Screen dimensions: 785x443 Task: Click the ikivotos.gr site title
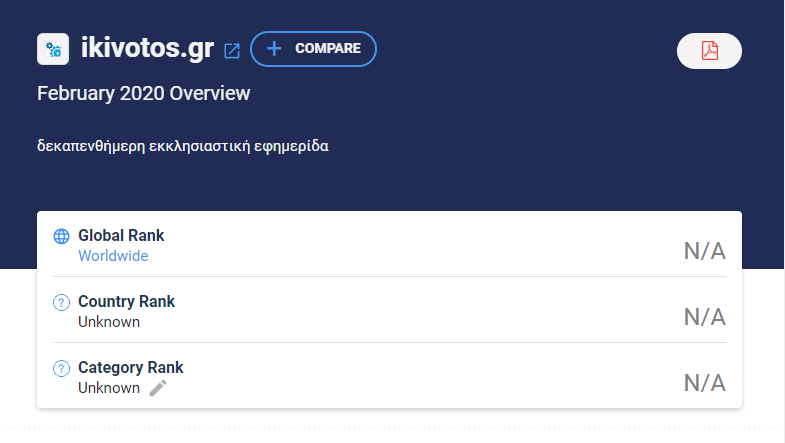point(148,49)
